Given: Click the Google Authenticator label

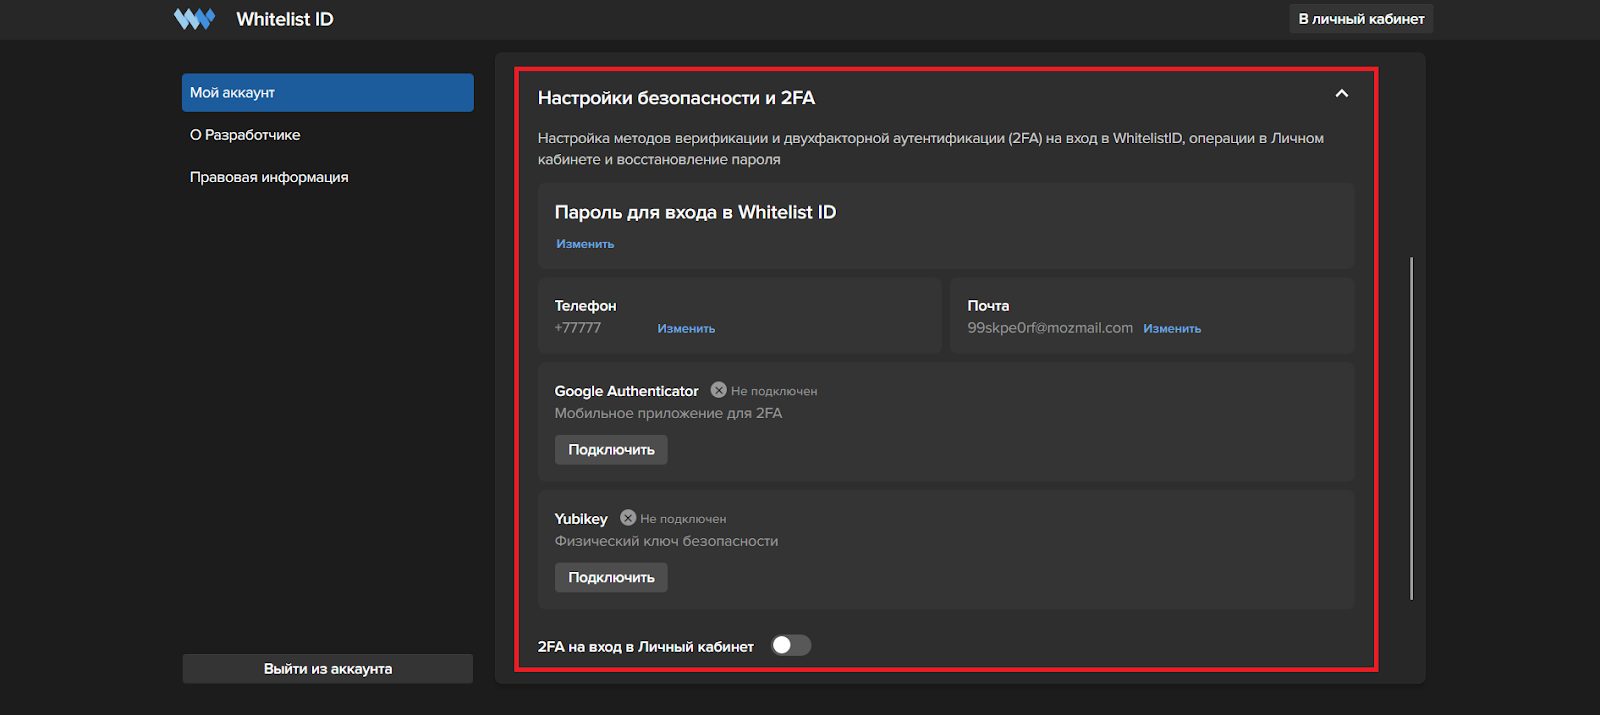Looking at the screenshot, I should coord(626,391).
